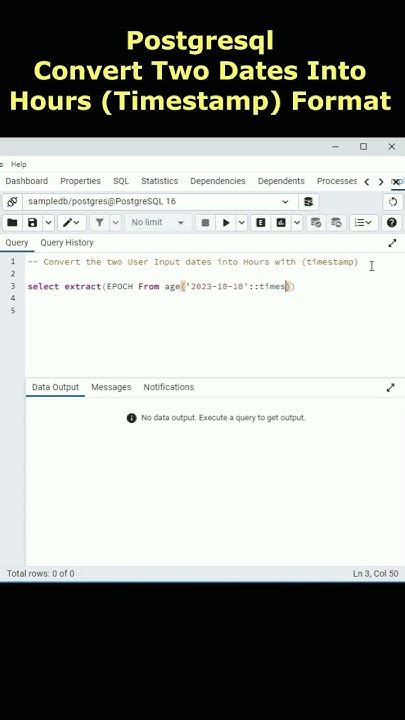Expand execute options arrow
This screenshot has height=720, width=405.
tap(242, 223)
